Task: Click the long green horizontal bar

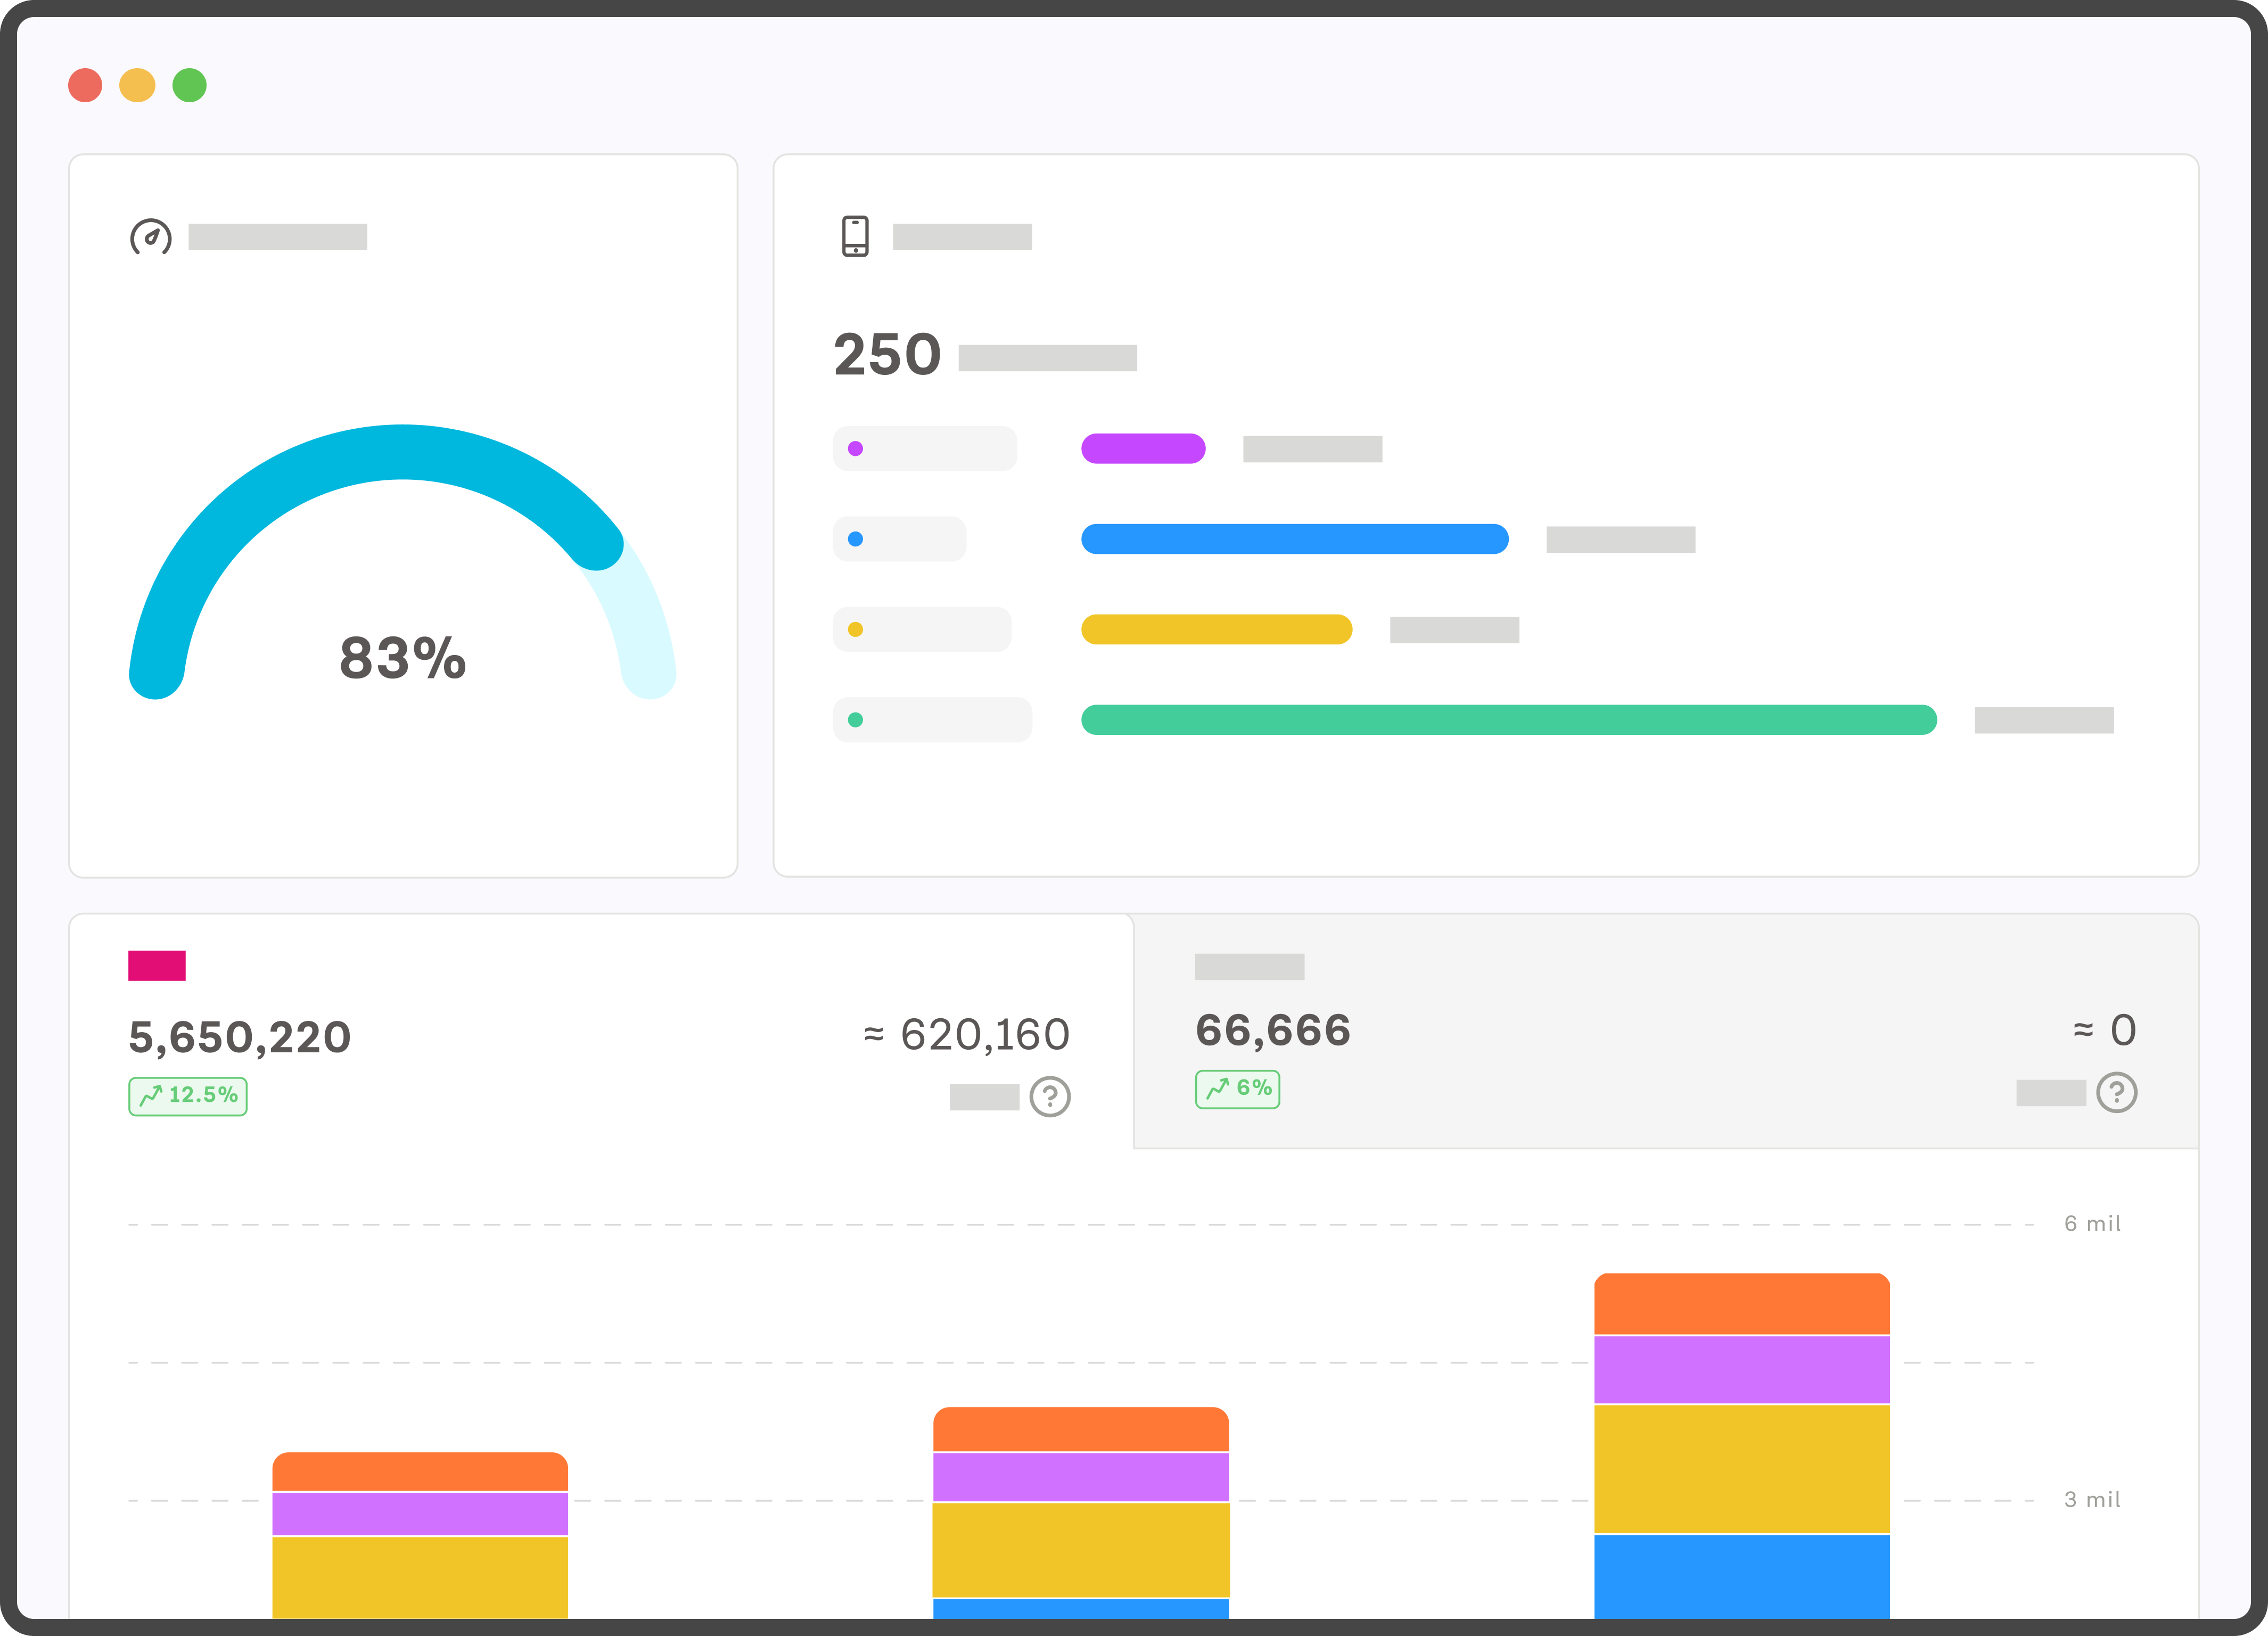Action: (1508, 720)
